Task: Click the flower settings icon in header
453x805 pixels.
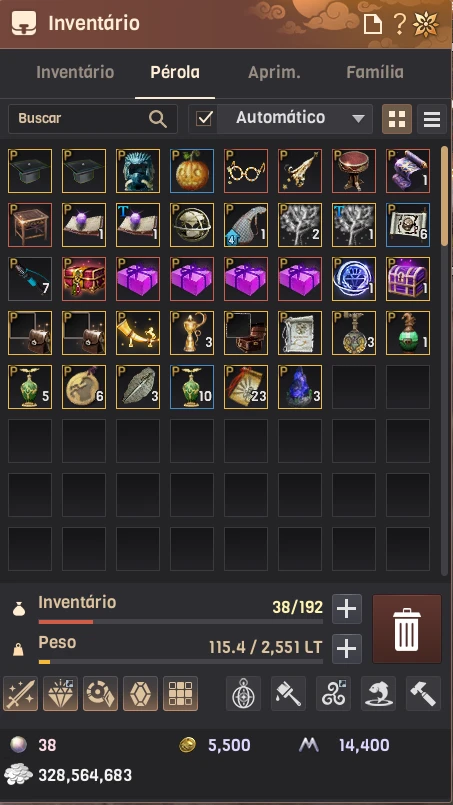Action: (426, 24)
